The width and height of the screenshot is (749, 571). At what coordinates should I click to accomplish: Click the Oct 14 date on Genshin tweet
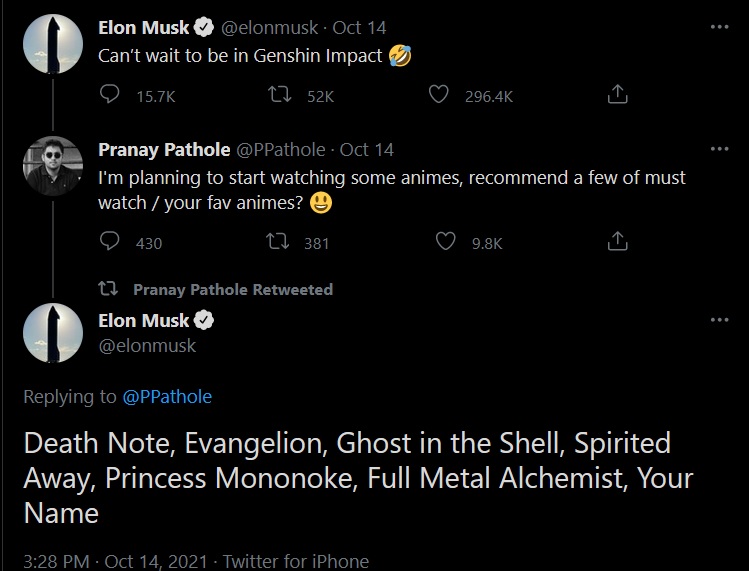[359, 27]
